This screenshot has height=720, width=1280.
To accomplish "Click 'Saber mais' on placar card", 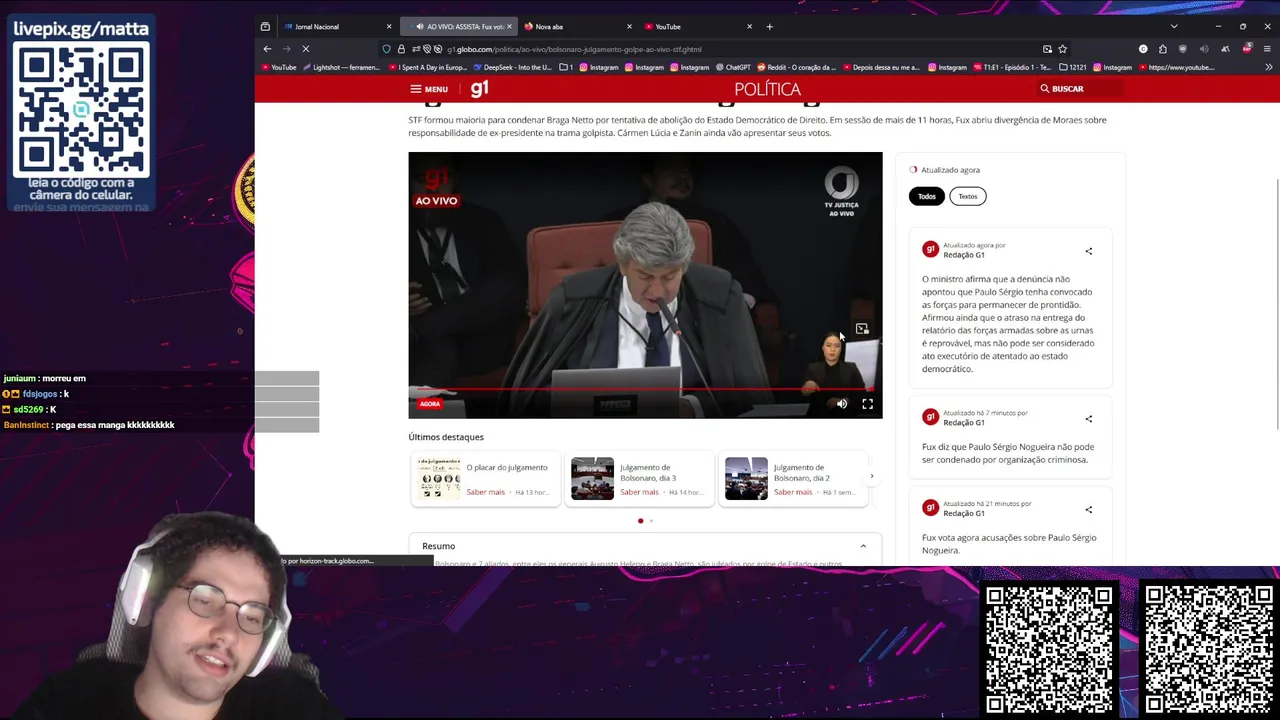I will (485, 492).
